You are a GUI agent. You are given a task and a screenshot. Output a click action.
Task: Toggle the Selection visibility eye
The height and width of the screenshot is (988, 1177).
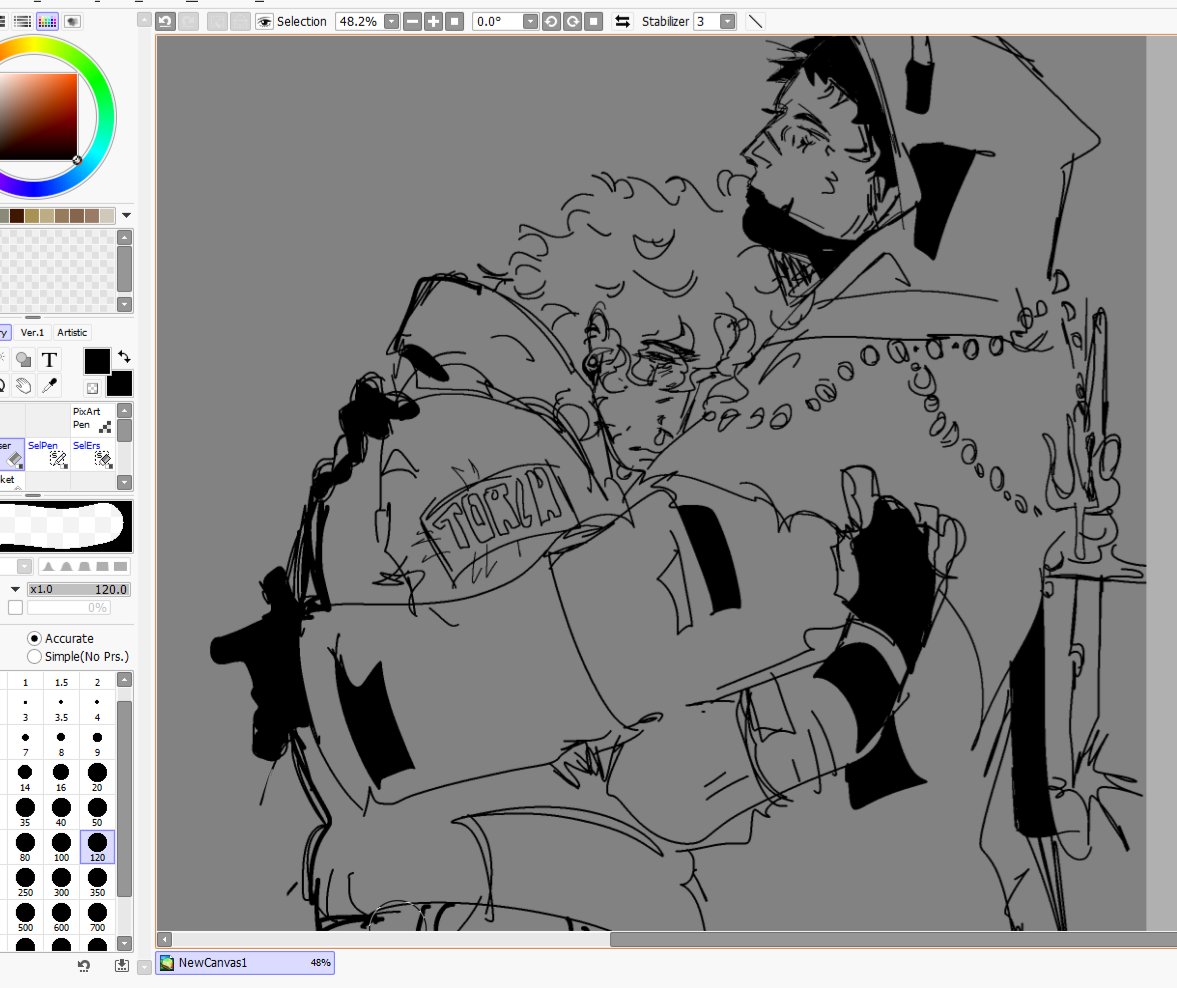pos(264,22)
